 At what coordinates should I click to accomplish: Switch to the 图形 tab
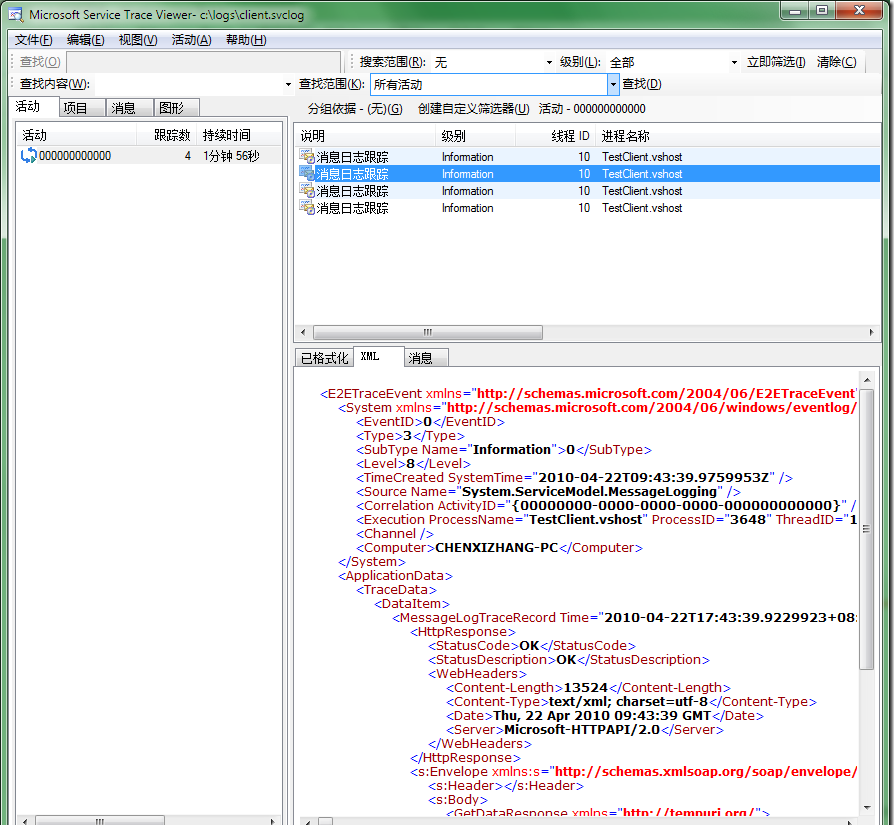point(176,108)
